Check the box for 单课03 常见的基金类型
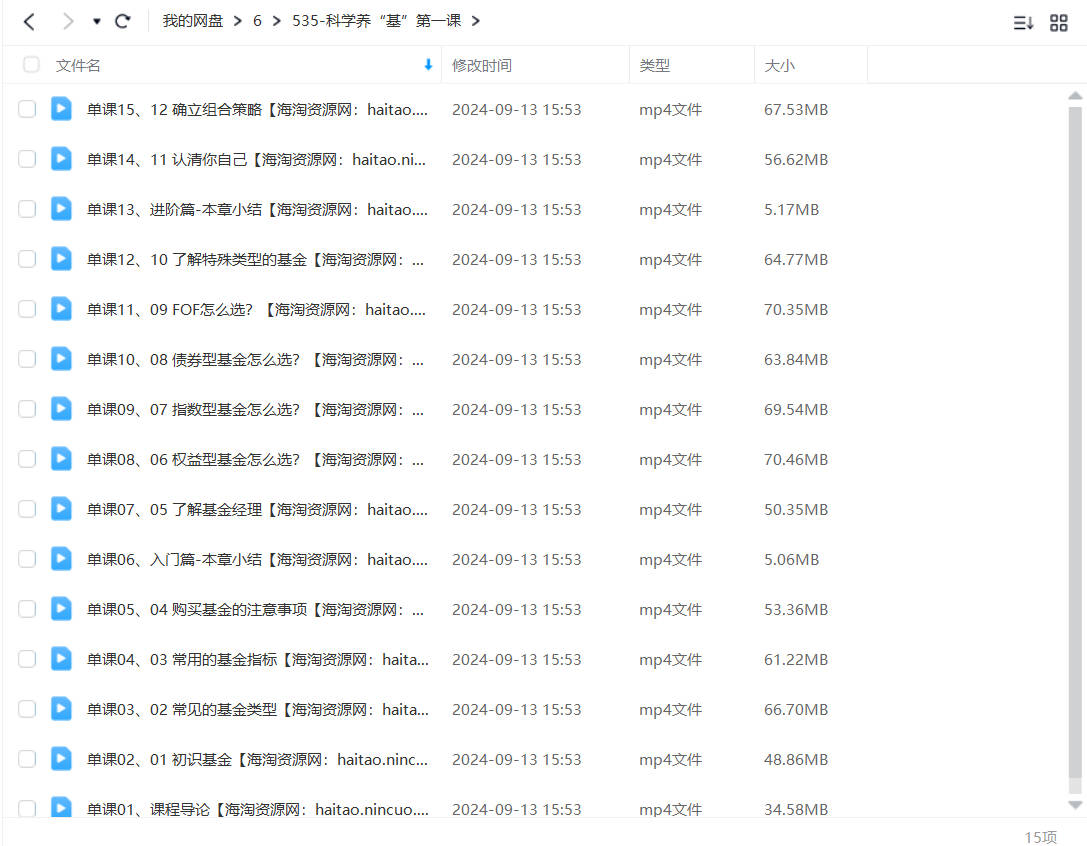 tap(27, 709)
